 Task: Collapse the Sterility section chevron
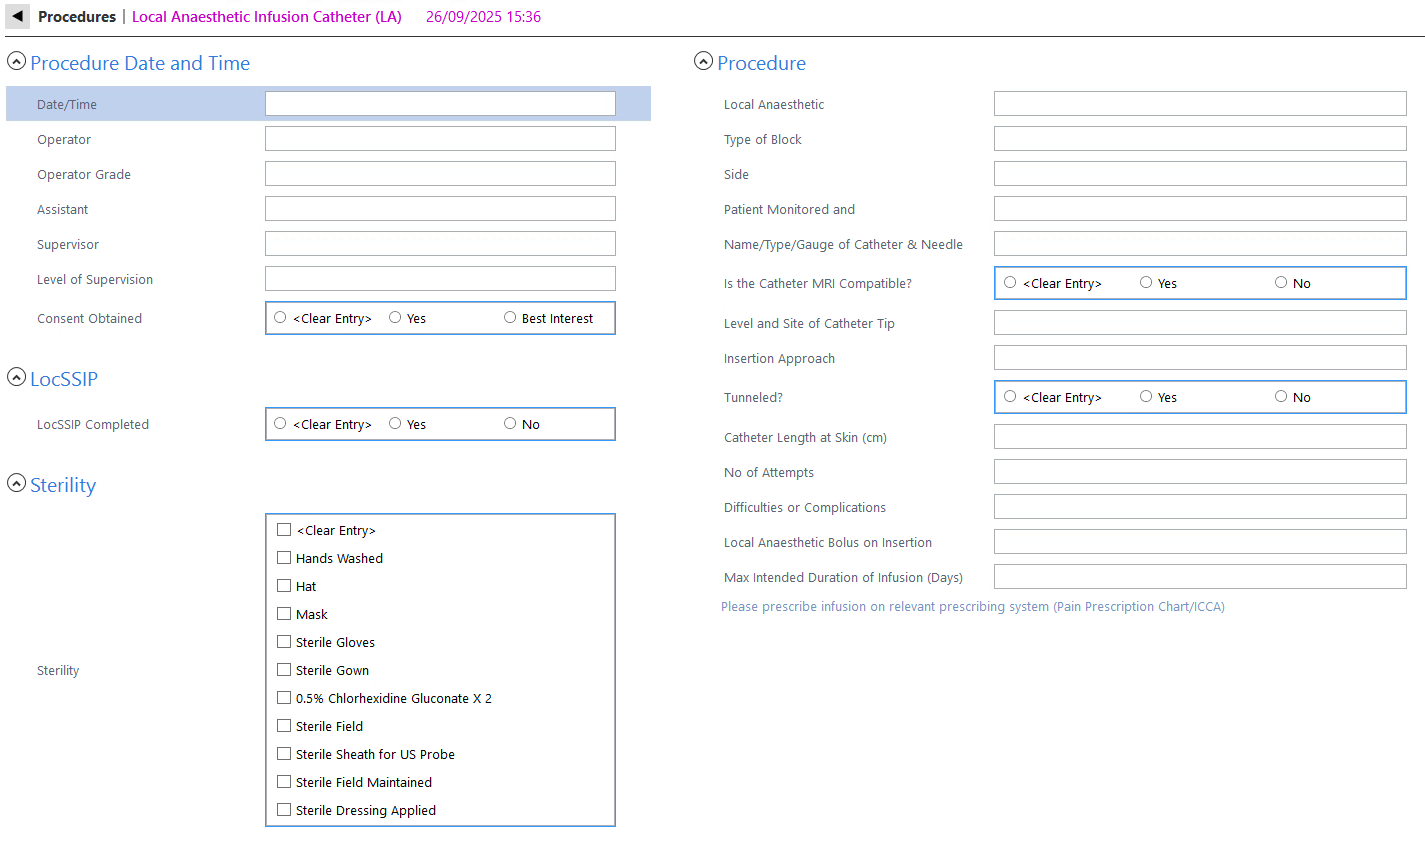[16, 483]
